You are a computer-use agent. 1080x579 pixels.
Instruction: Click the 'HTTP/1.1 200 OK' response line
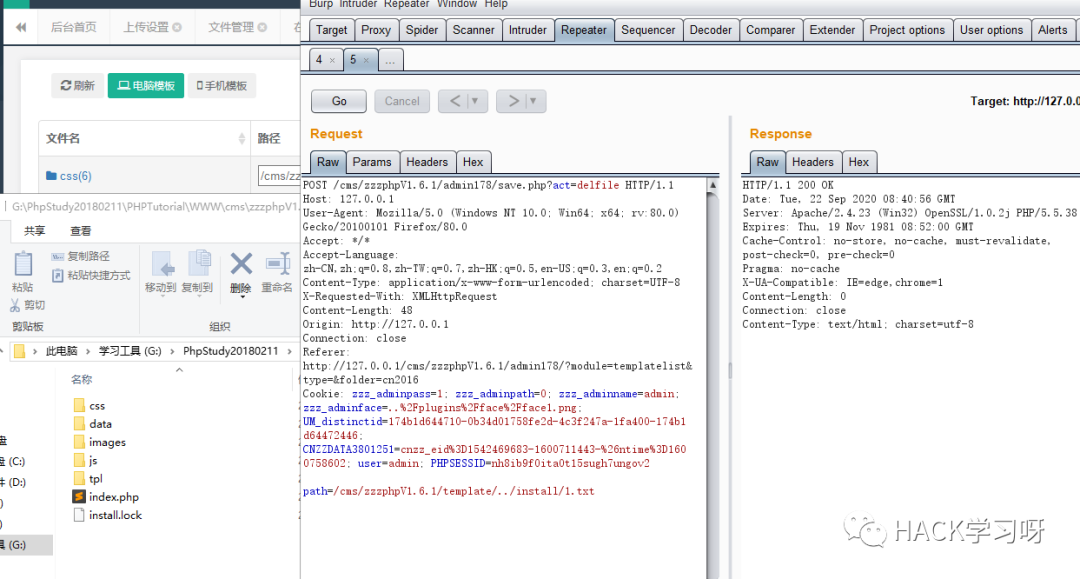point(788,185)
